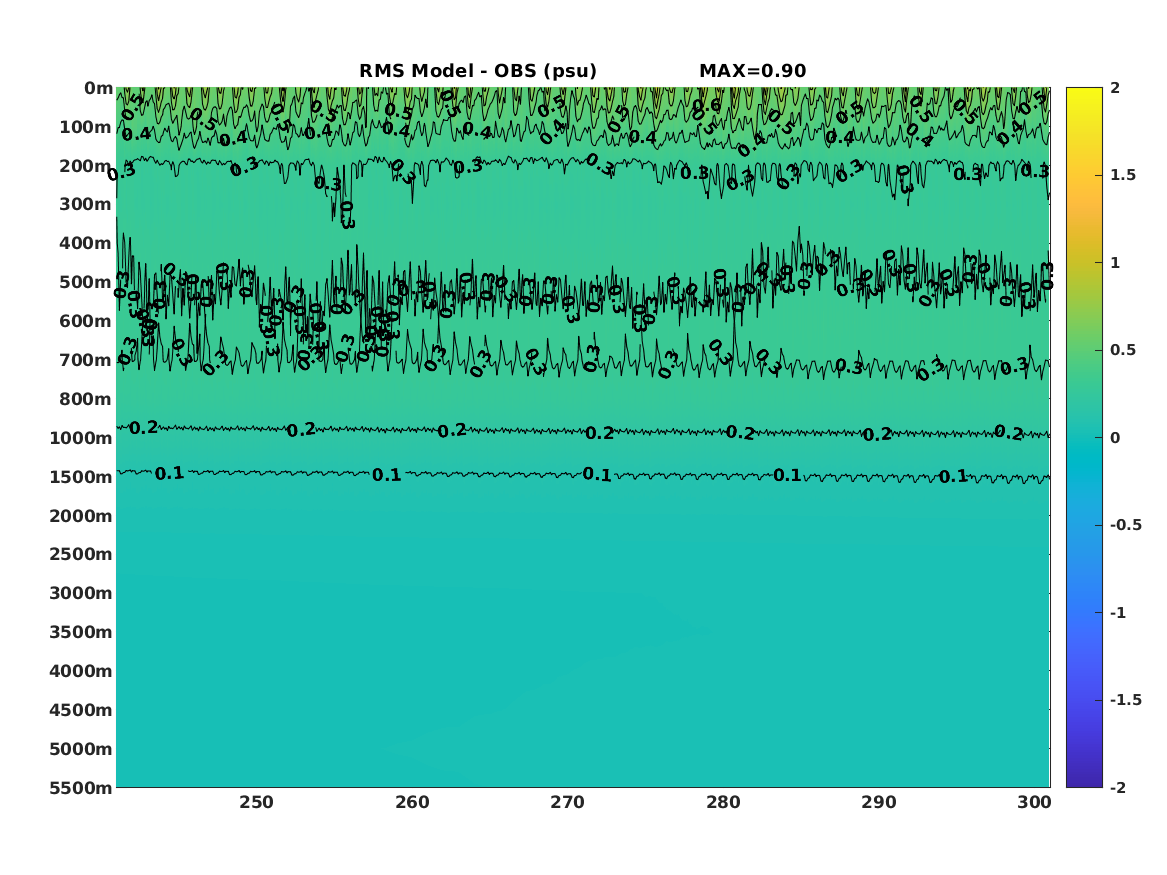The width and height of the screenshot is (1167, 875).
Task: Pick the colorbar tick label '0.5'
Action: pyautogui.click(x=1123, y=350)
